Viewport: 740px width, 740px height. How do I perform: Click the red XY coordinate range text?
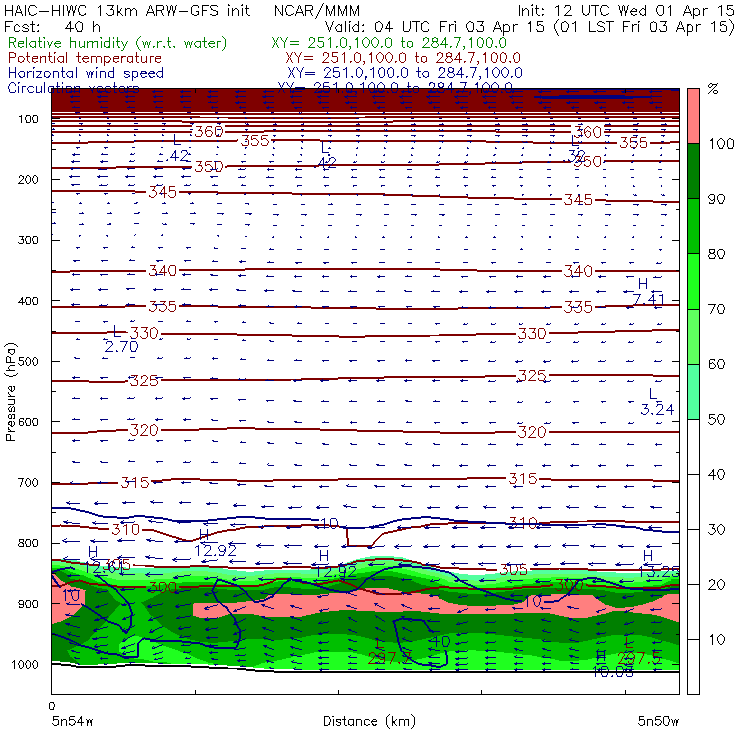point(403,58)
